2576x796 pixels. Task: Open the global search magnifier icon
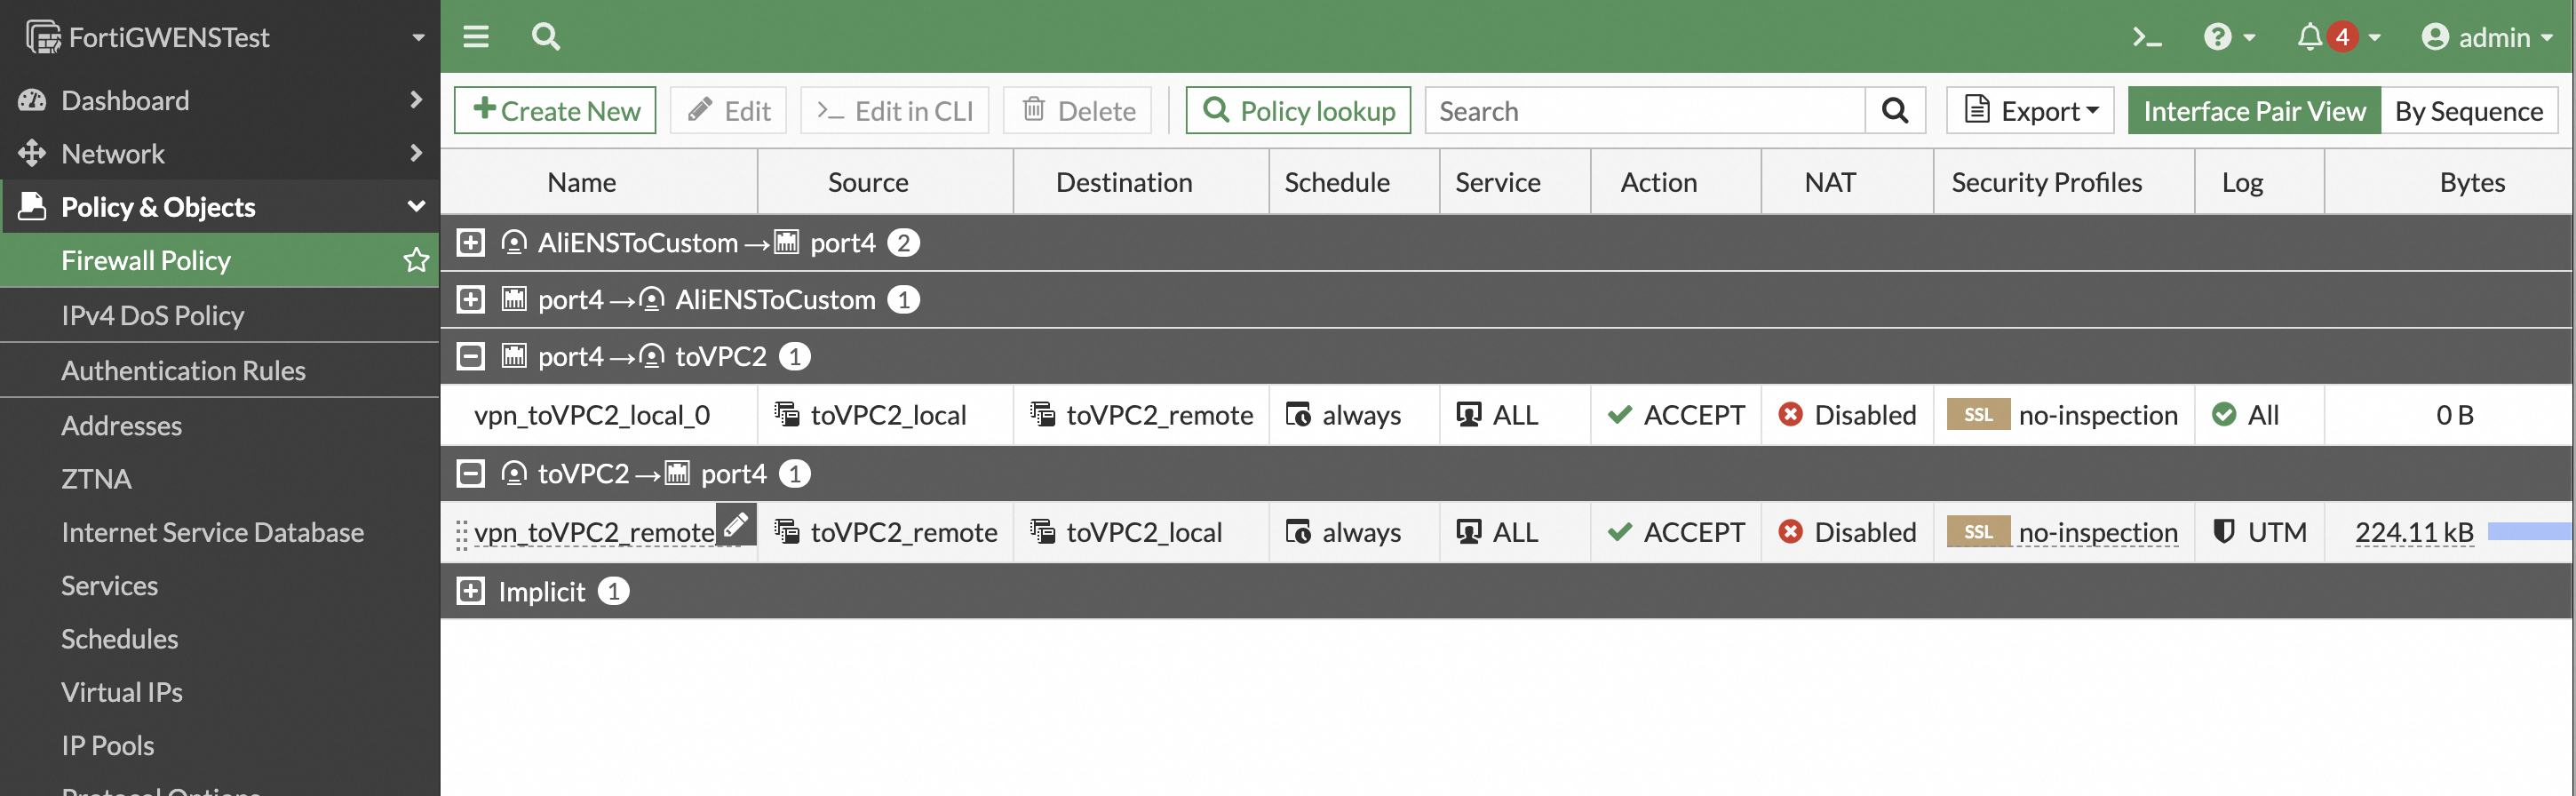pyautogui.click(x=545, y=37)
